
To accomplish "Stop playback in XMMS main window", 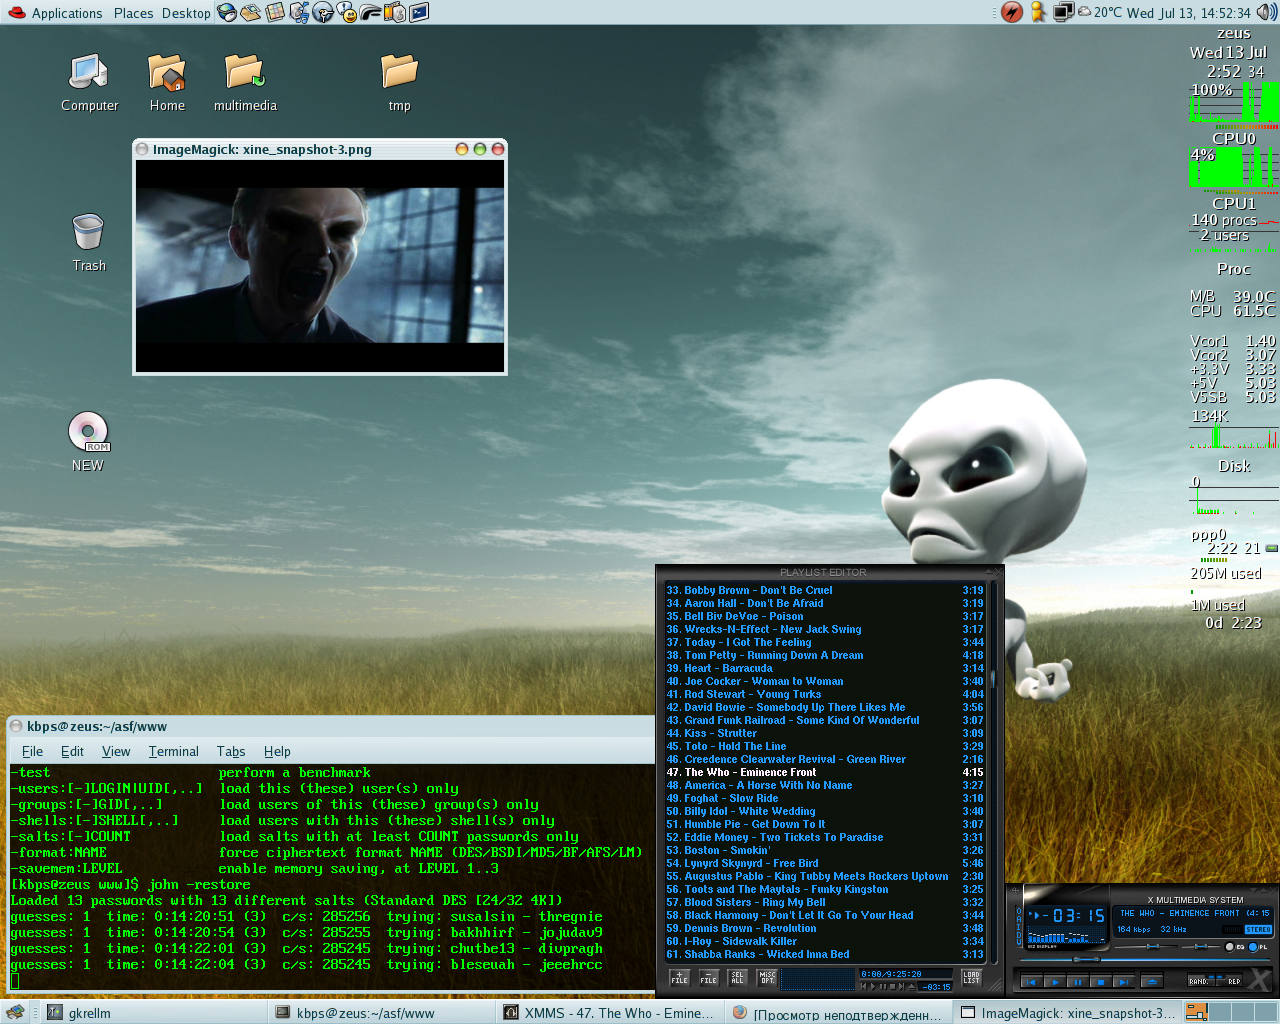I will click(1101, 982).
